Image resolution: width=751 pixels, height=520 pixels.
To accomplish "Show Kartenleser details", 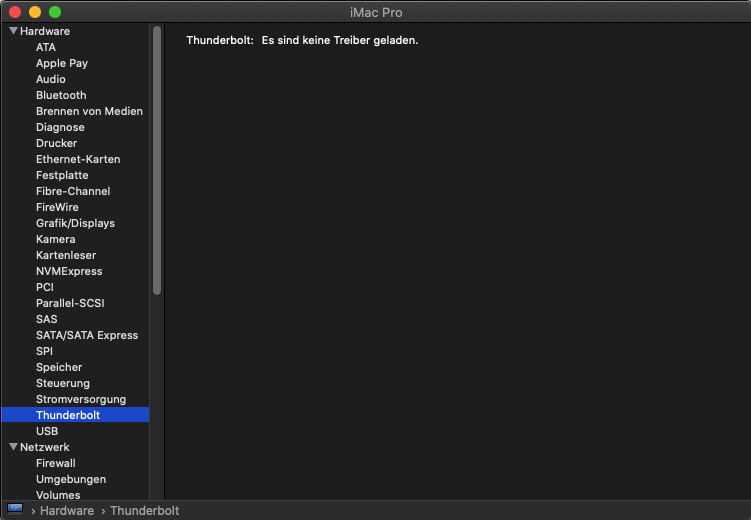I will coord(66,255).
